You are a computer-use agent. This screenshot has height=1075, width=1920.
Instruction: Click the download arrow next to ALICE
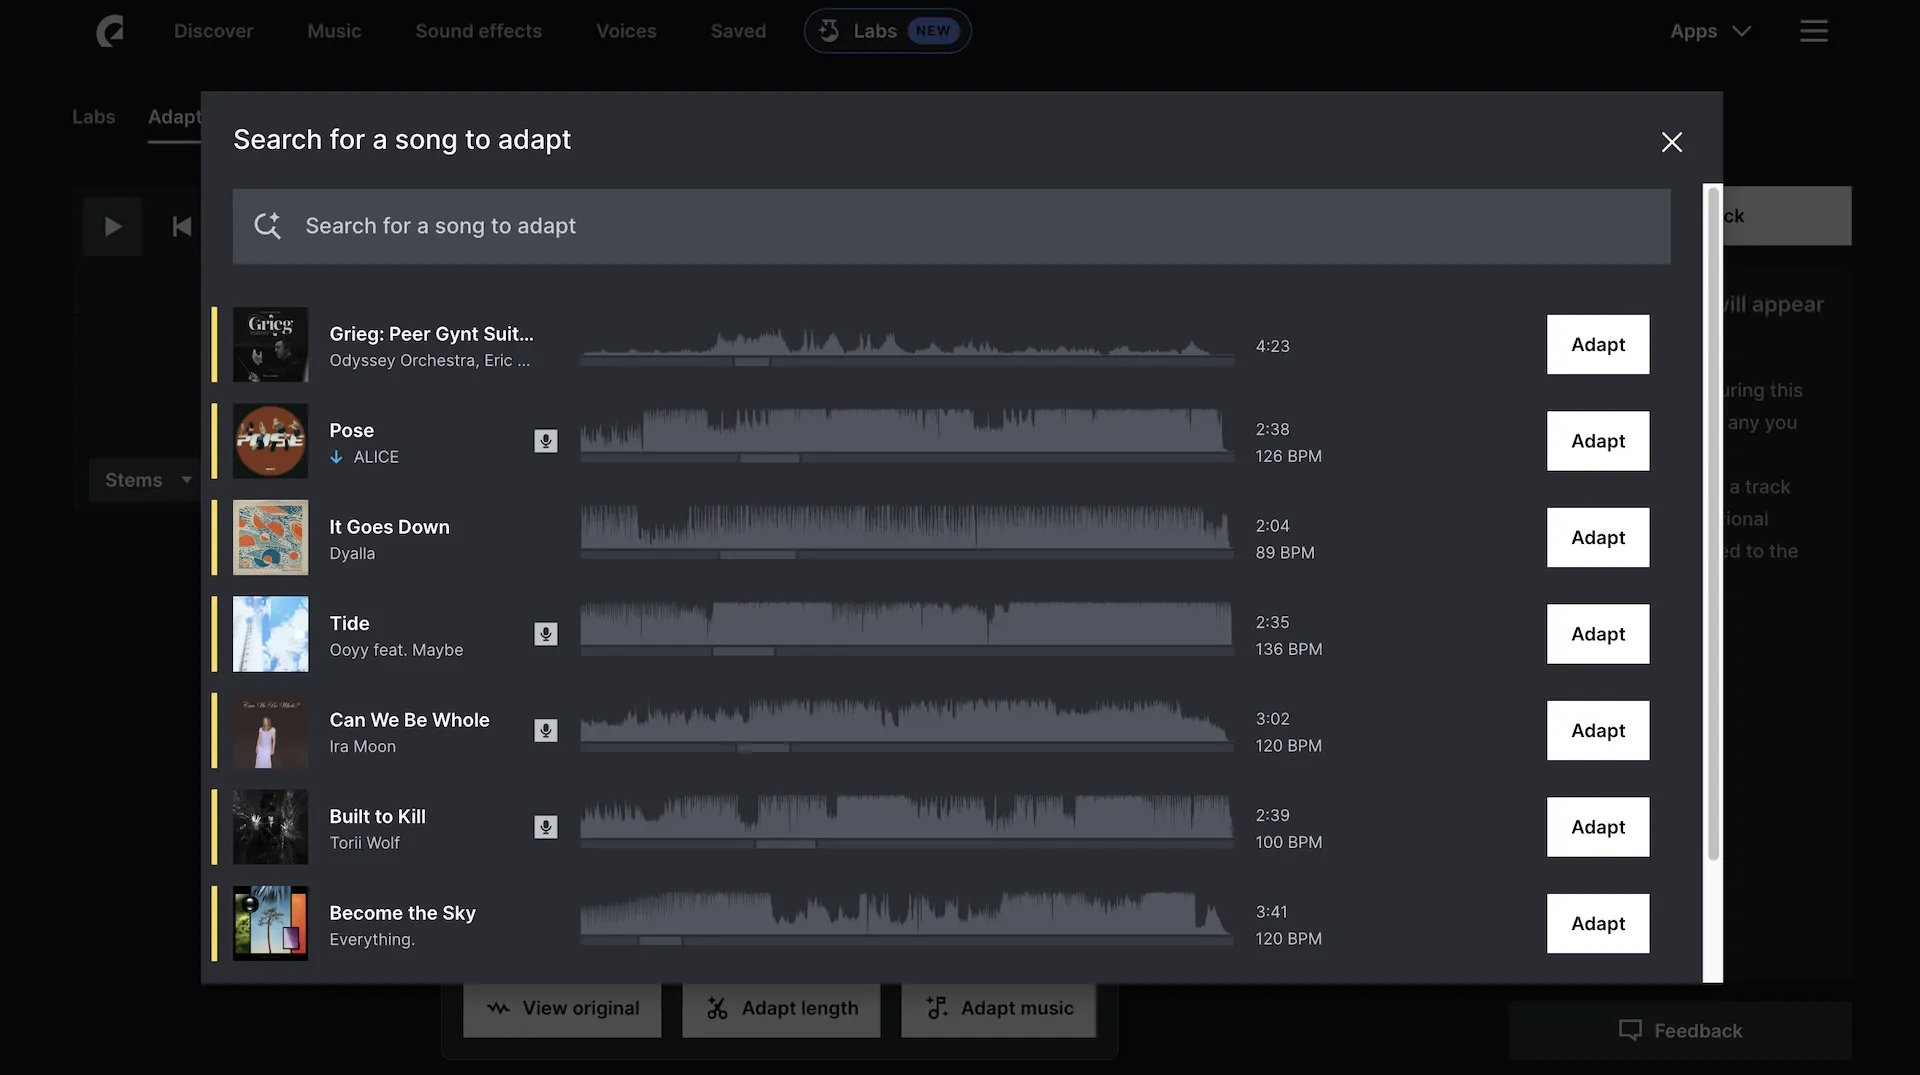337,457
